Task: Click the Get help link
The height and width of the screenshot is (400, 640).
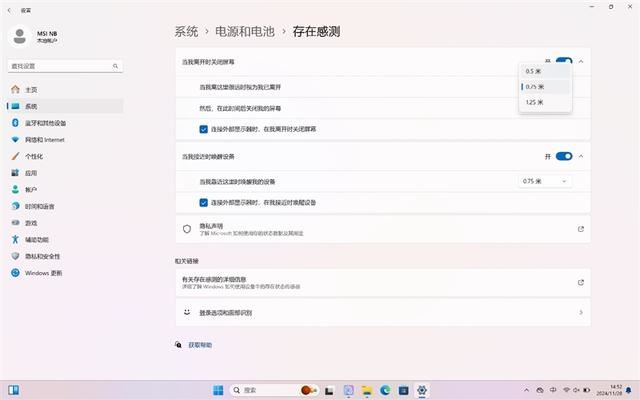Action: point(200,345)
